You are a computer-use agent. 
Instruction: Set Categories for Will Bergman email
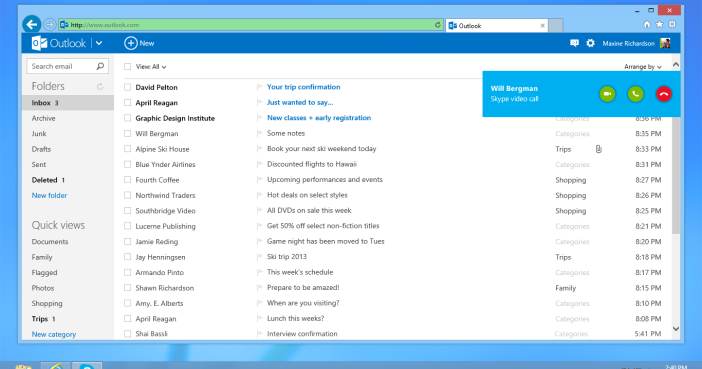tap(572, 133)
